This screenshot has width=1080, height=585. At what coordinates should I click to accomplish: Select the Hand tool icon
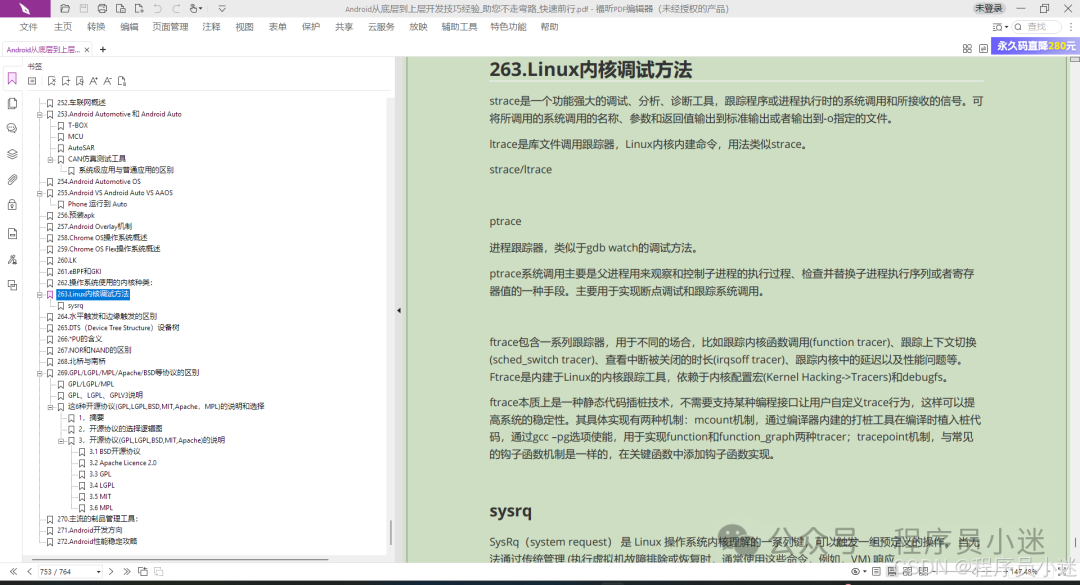(194, 9)
